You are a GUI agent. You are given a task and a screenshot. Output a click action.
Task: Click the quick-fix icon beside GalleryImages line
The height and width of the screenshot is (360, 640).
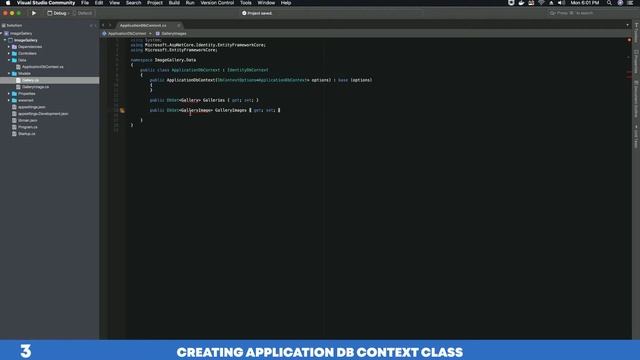[122, 110]
